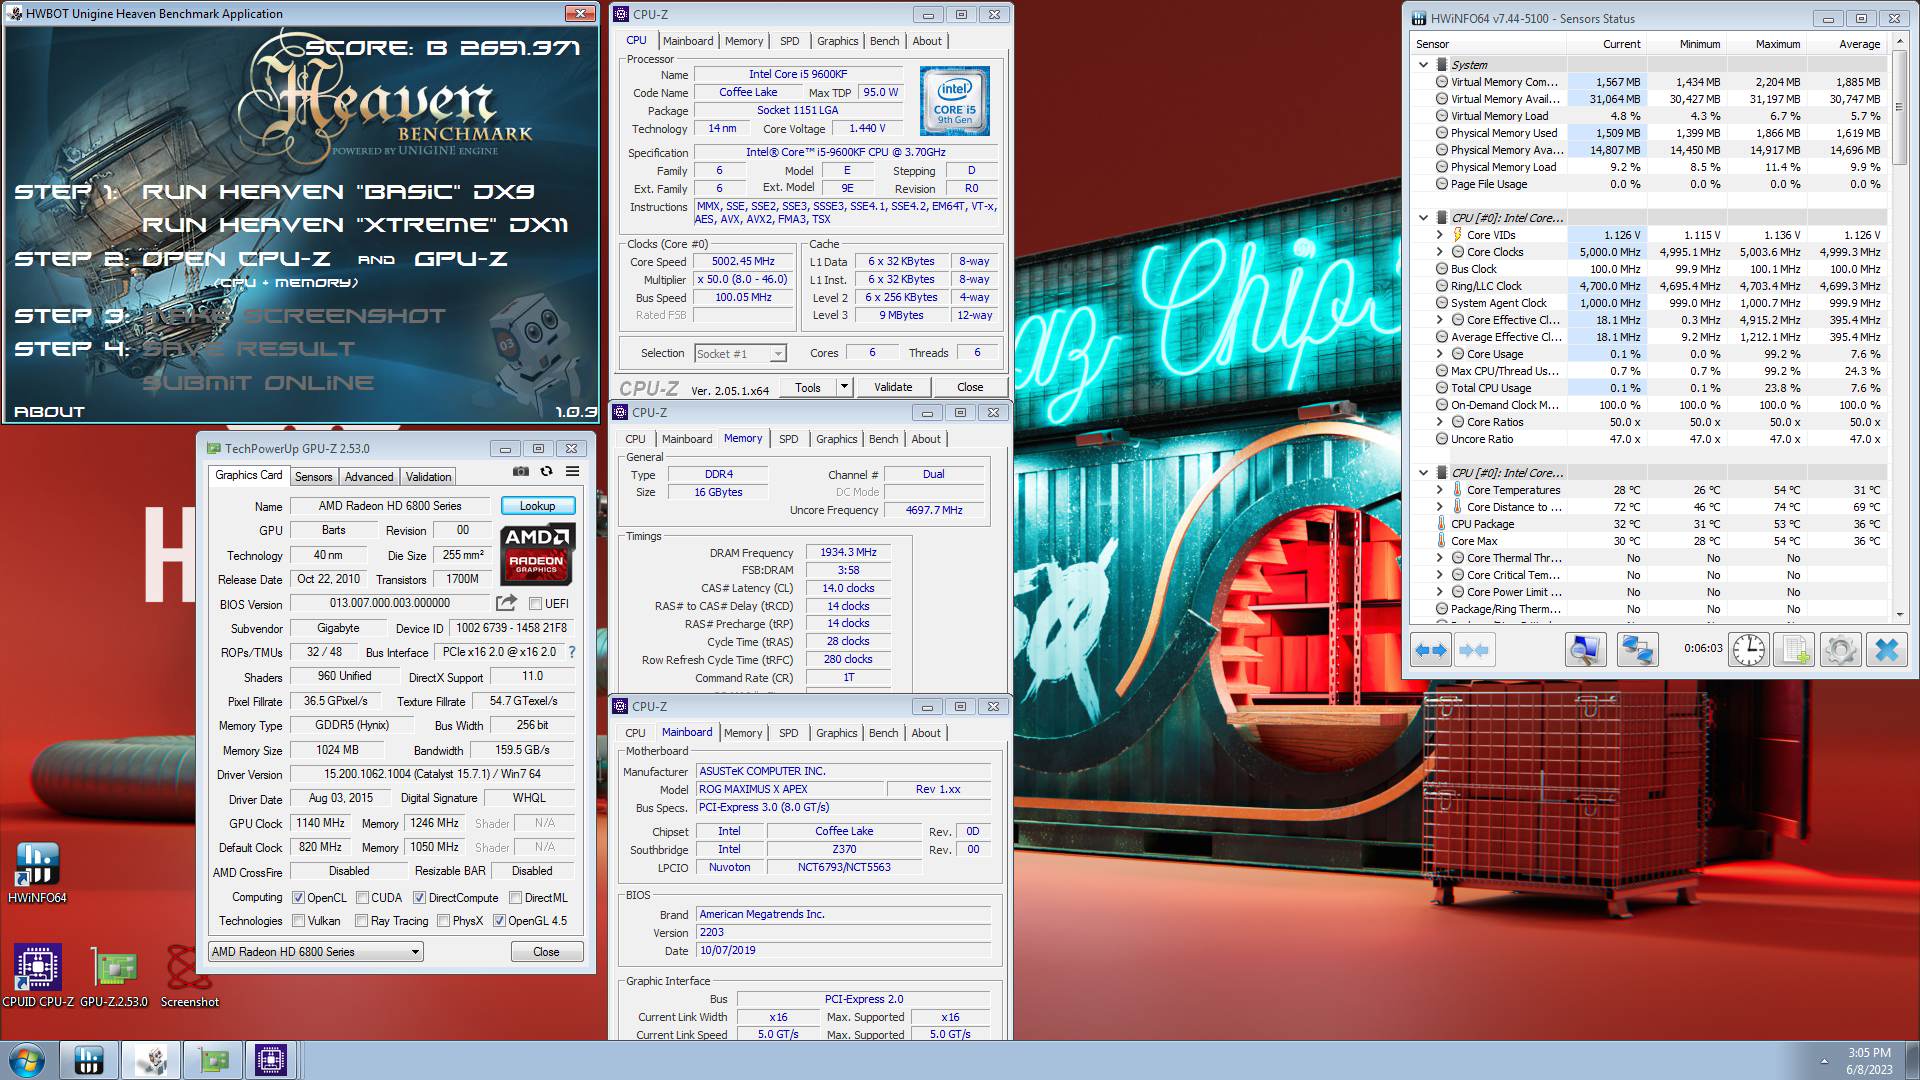
Task: Select Physical Memory Load row in HWiNFO
Action: tap(1649, 167)
